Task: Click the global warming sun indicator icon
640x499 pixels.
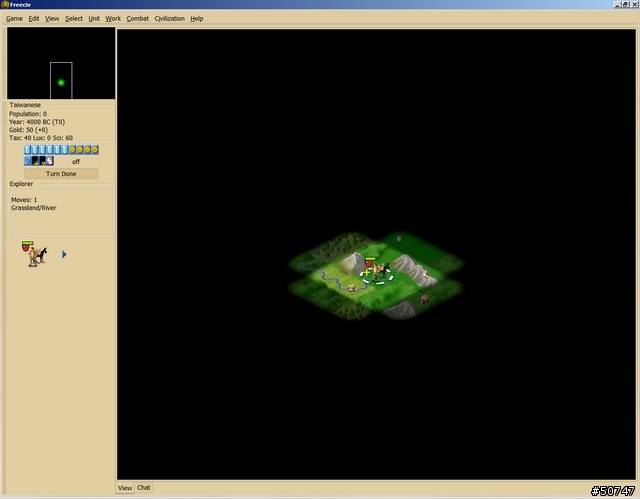Action: [35, 161]
